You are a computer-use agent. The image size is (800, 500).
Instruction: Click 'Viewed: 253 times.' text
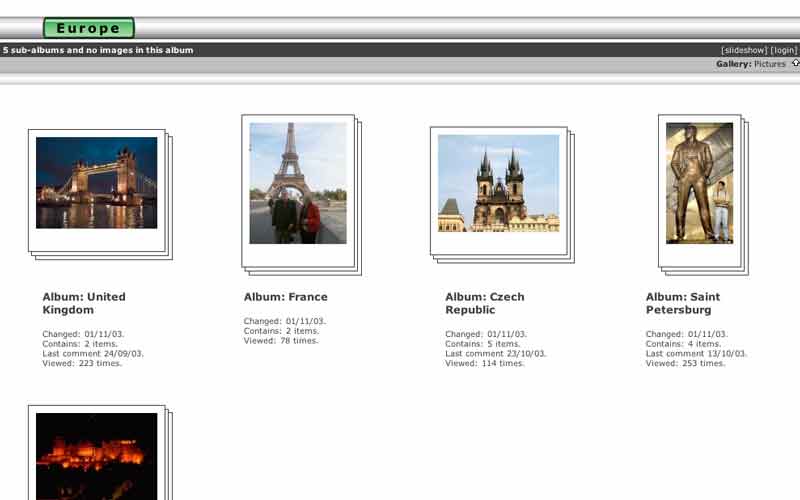[685, 363]
